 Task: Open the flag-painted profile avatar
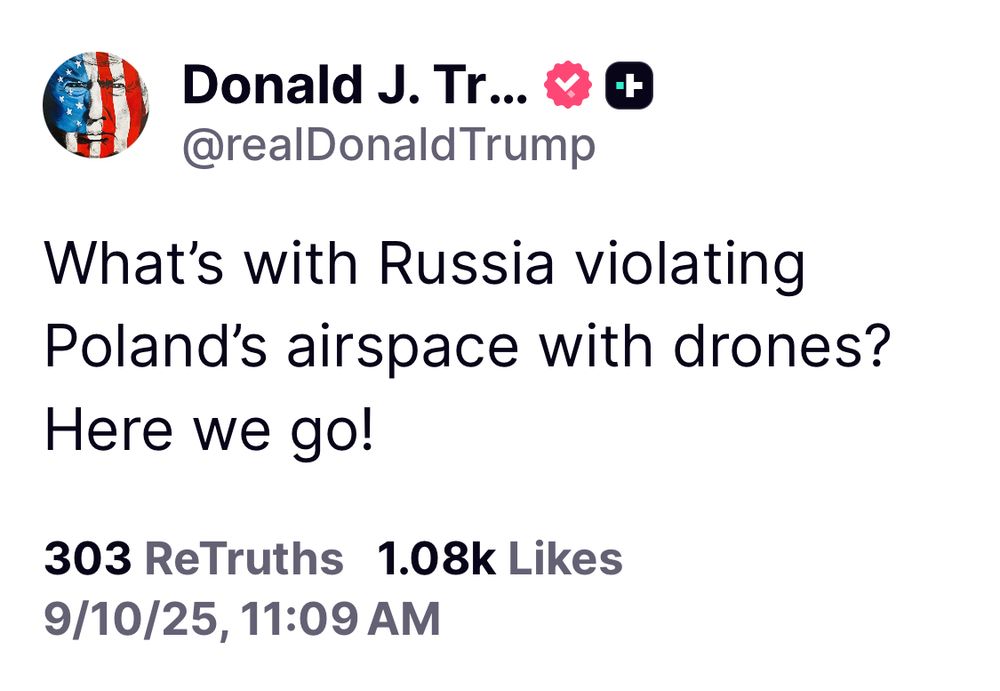97,106
